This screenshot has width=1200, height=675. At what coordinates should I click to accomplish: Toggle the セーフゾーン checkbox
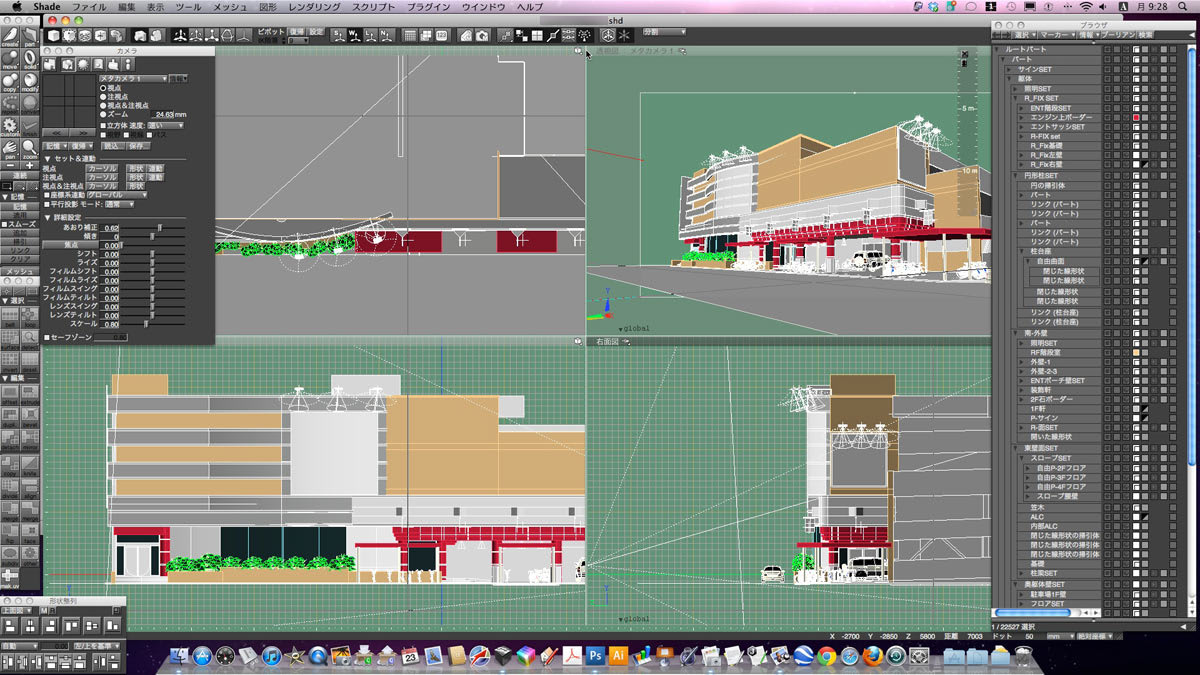[x=47, y=337]
